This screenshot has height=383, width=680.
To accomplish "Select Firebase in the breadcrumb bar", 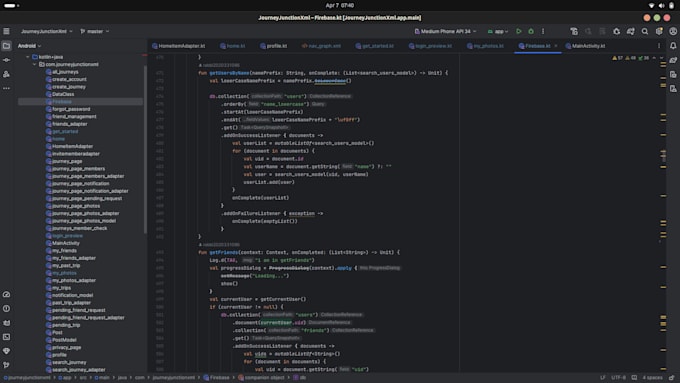I will 216,378.
